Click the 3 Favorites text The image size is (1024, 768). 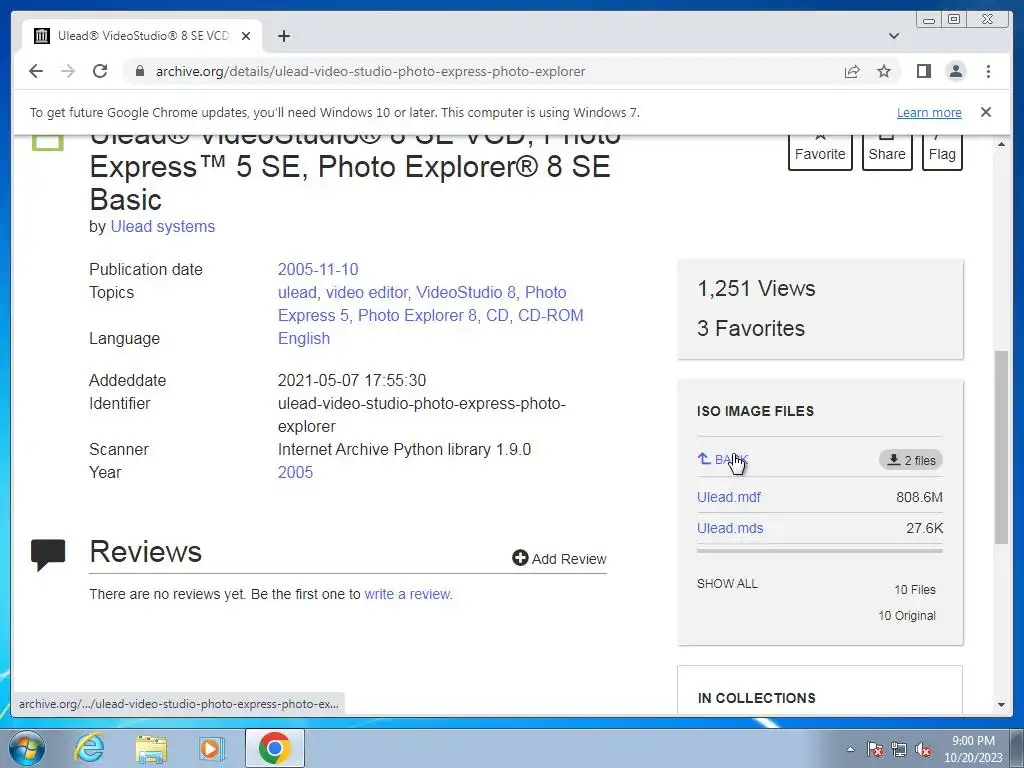751,328
